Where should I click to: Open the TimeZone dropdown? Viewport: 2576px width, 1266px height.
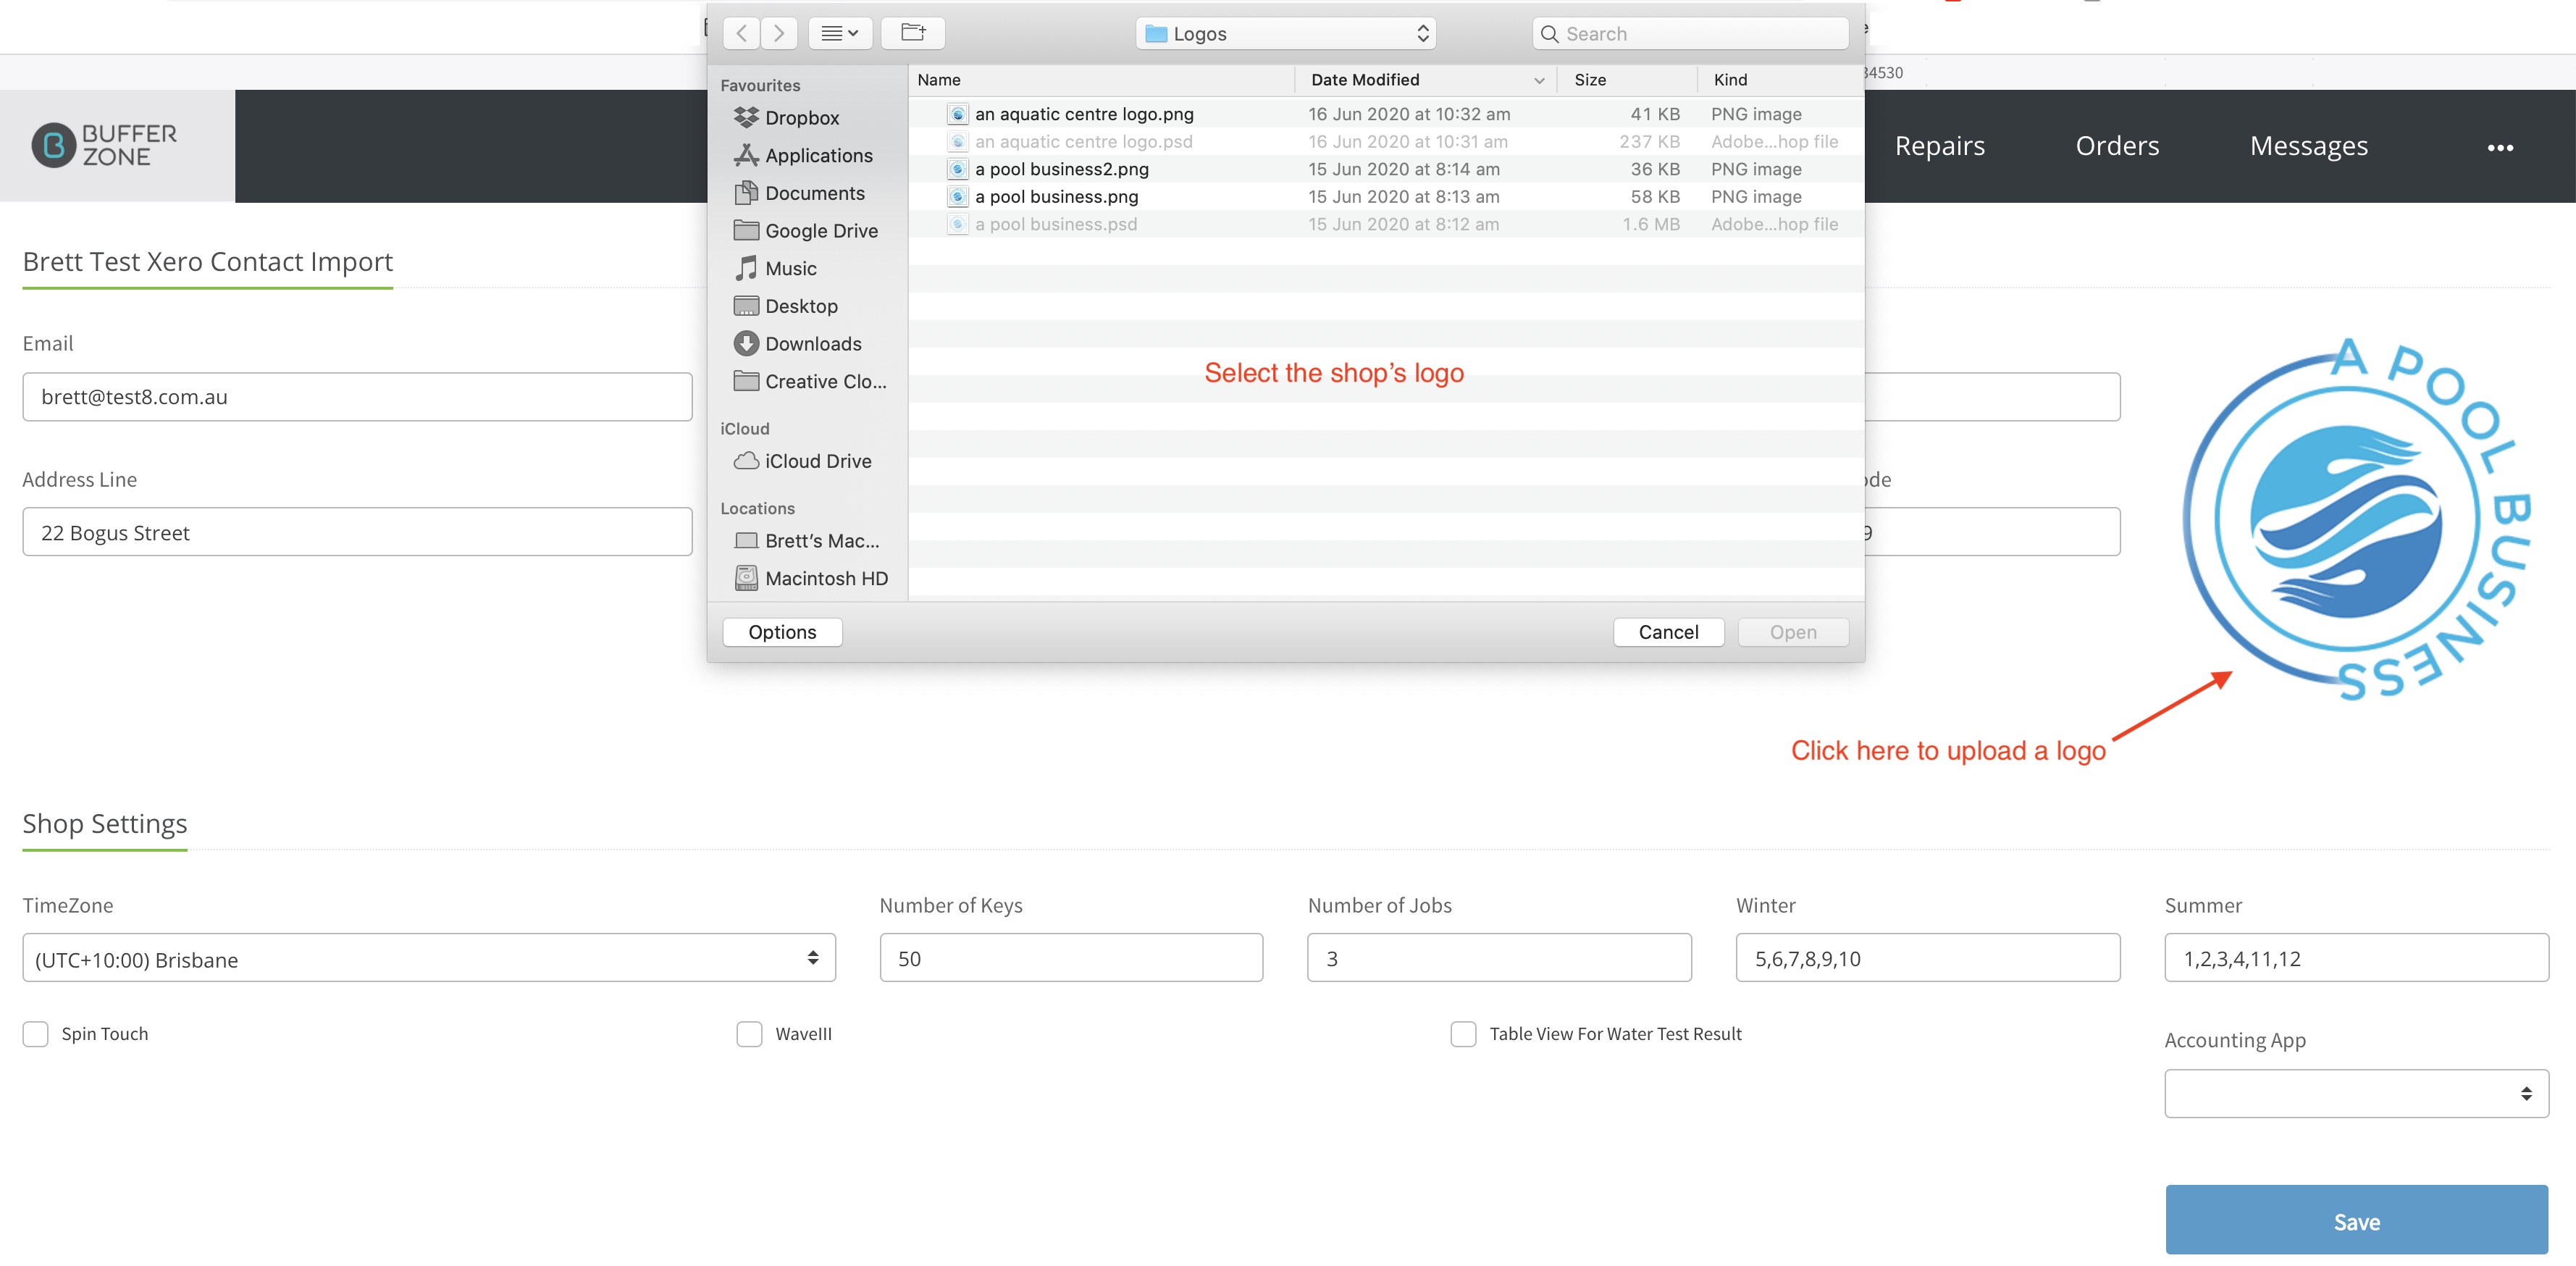[x=429, y=958]
